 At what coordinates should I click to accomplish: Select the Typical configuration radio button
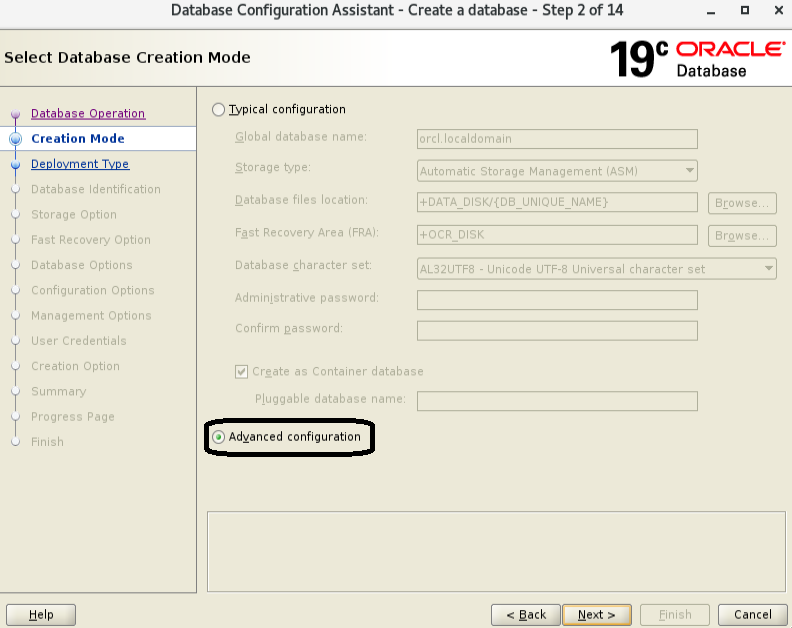218,110
